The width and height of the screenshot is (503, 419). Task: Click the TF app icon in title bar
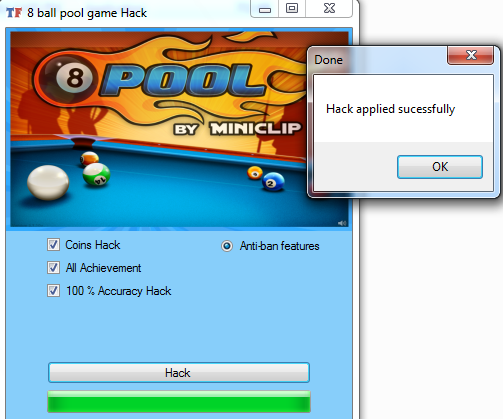14,13
